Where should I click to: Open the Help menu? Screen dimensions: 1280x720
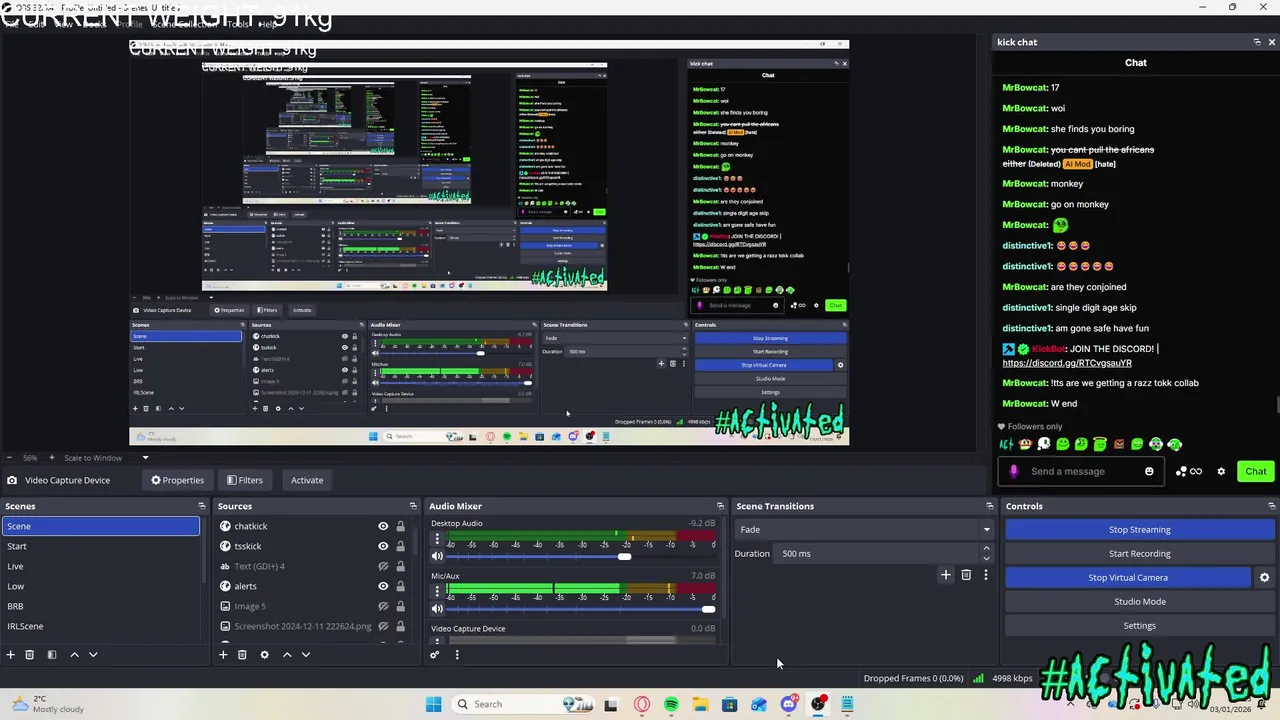268,24
